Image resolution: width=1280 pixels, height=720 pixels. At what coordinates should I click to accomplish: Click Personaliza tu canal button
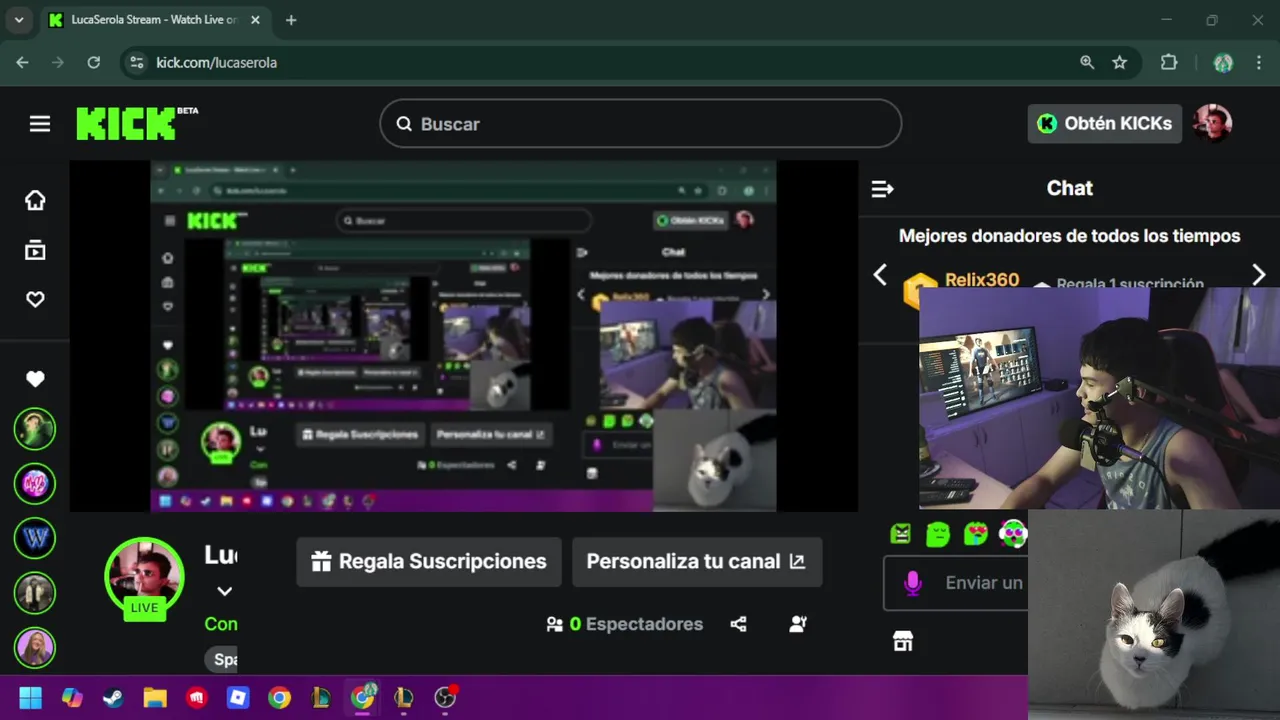pos(697,562)
